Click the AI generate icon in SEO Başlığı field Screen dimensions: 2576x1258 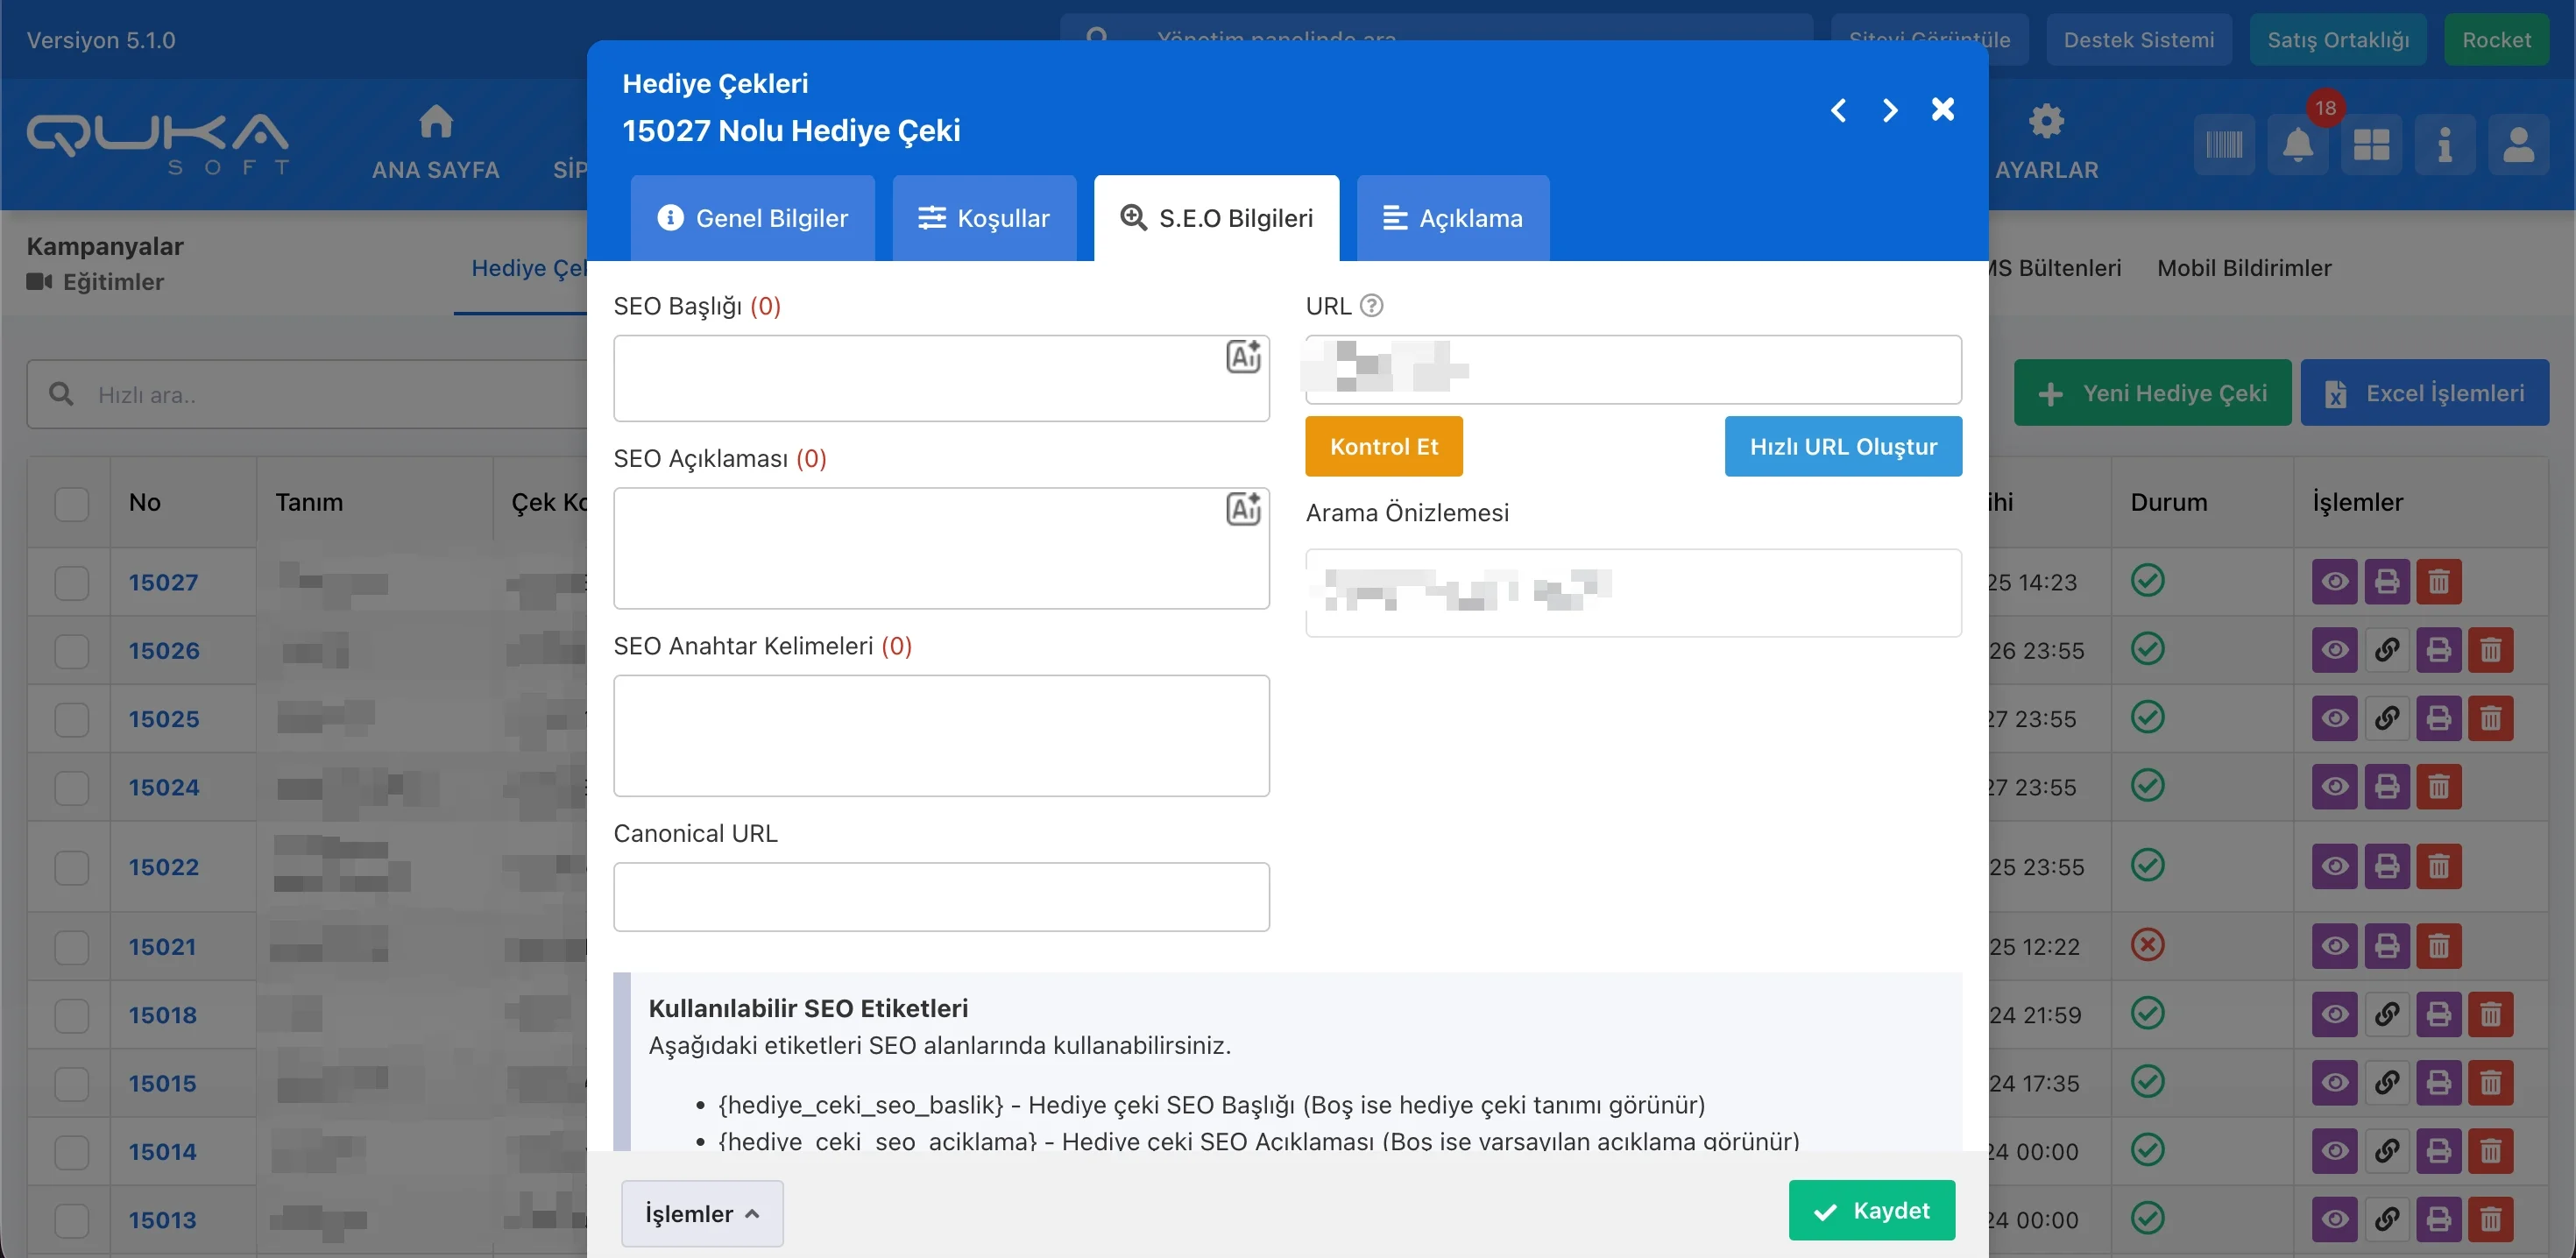click(x=1243, y=356)
